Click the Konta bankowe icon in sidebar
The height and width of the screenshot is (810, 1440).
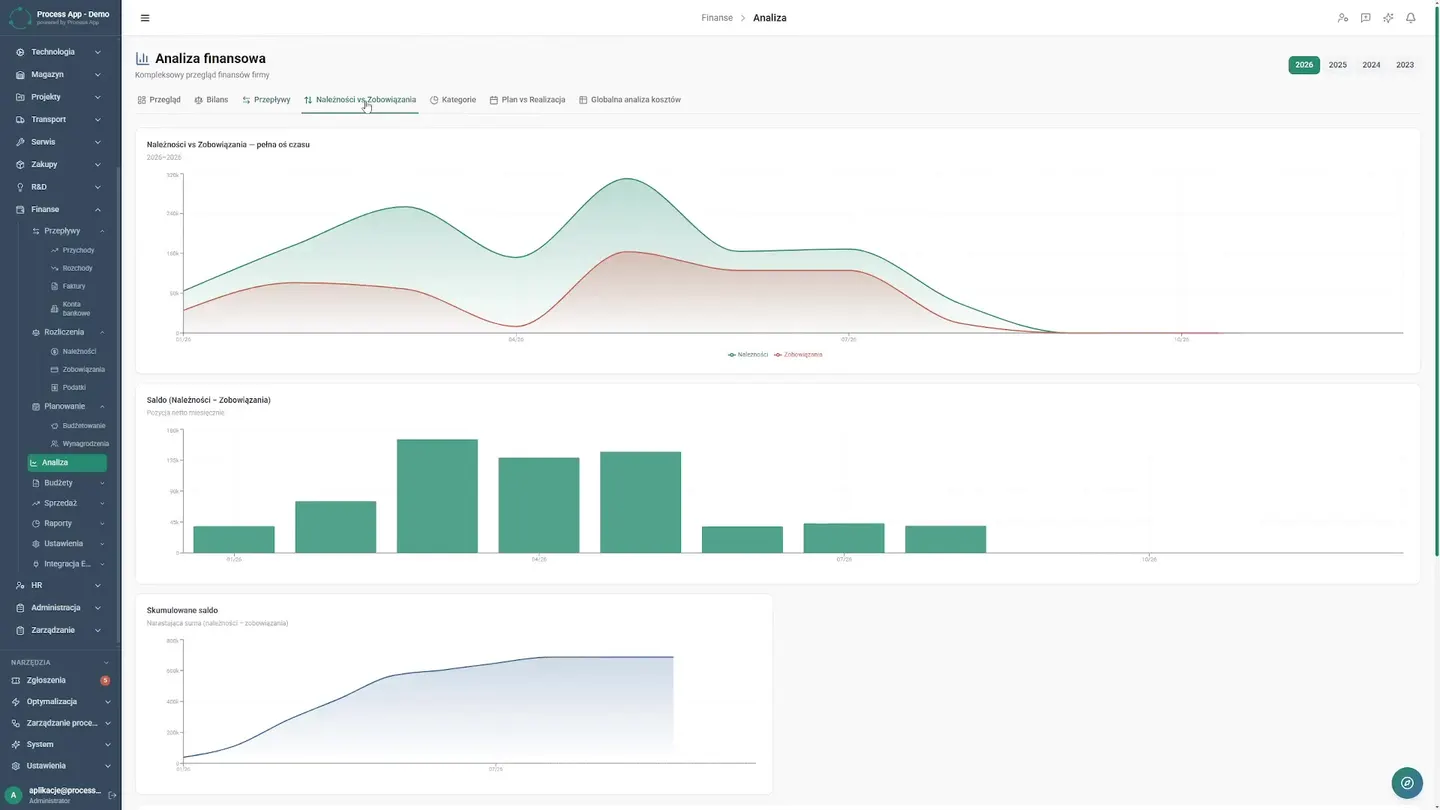pyautogui.click(x=55, y=309)
